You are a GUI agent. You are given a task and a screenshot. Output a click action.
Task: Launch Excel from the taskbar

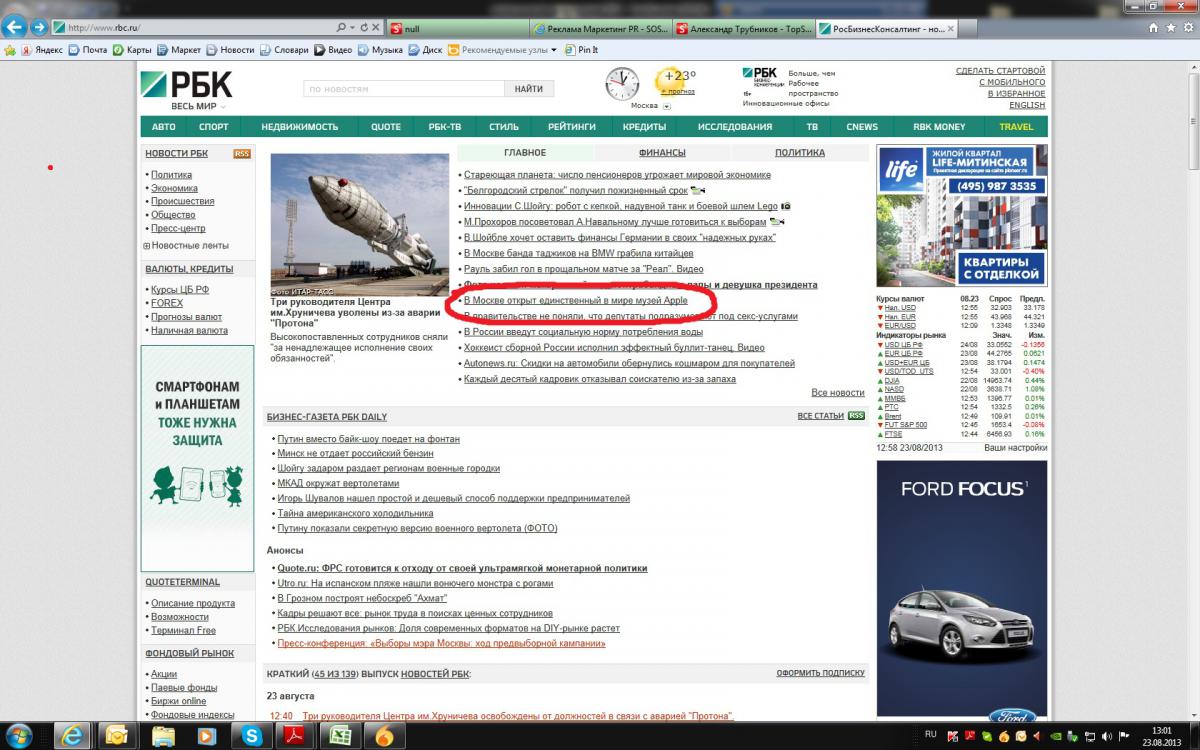point(339,736)
